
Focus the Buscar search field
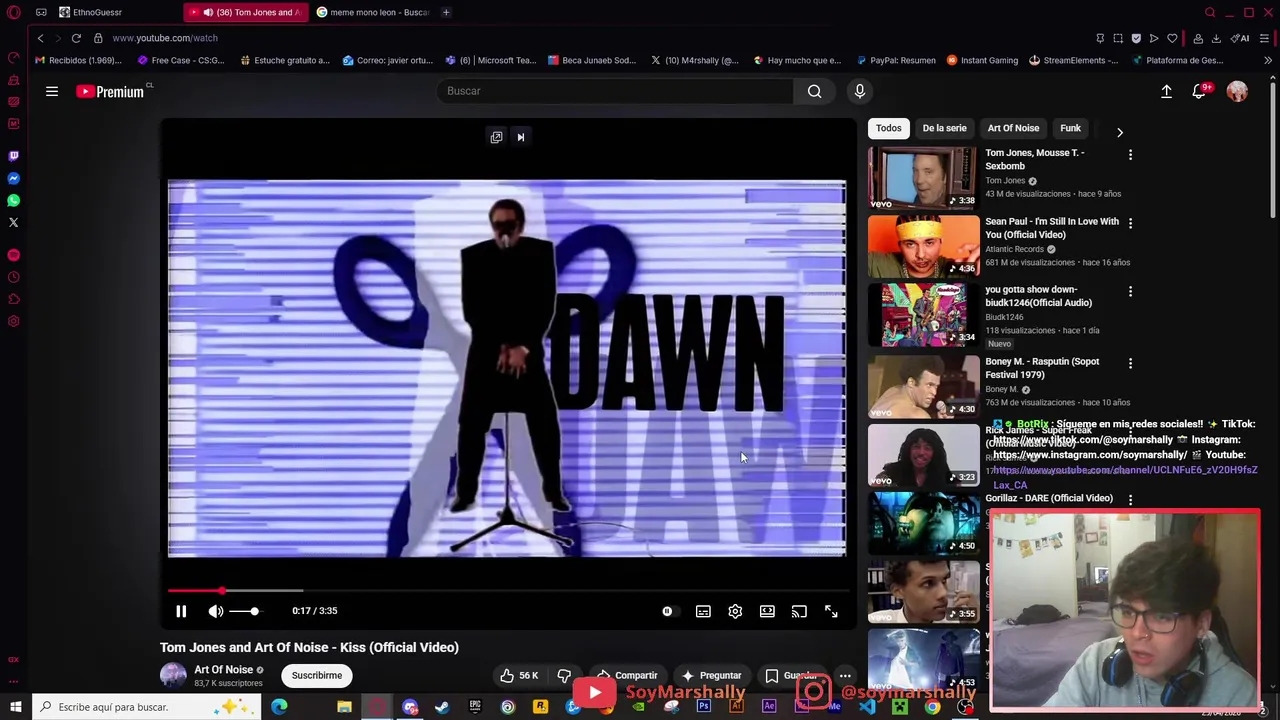pyautogui.click(x=615, y=91)
